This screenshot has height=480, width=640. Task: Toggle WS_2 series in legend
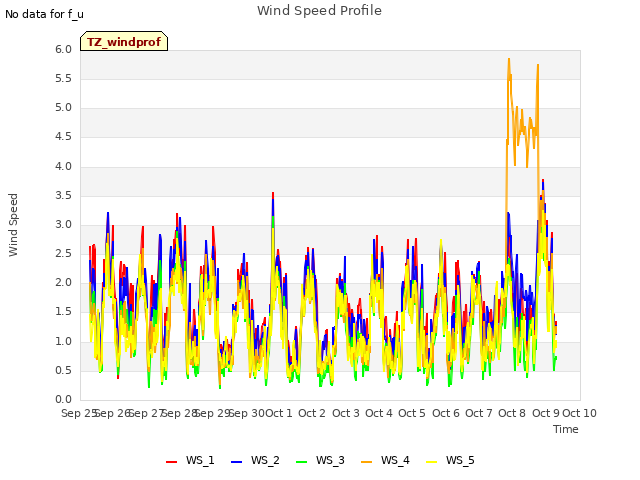[255, 460]
